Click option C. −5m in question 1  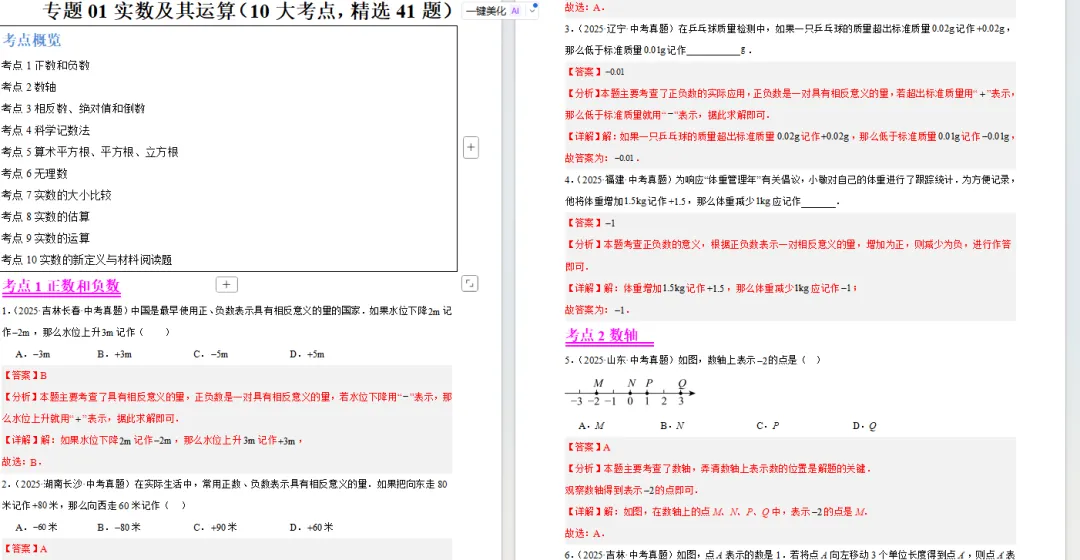pyautogui.click(x=211, y=354)
